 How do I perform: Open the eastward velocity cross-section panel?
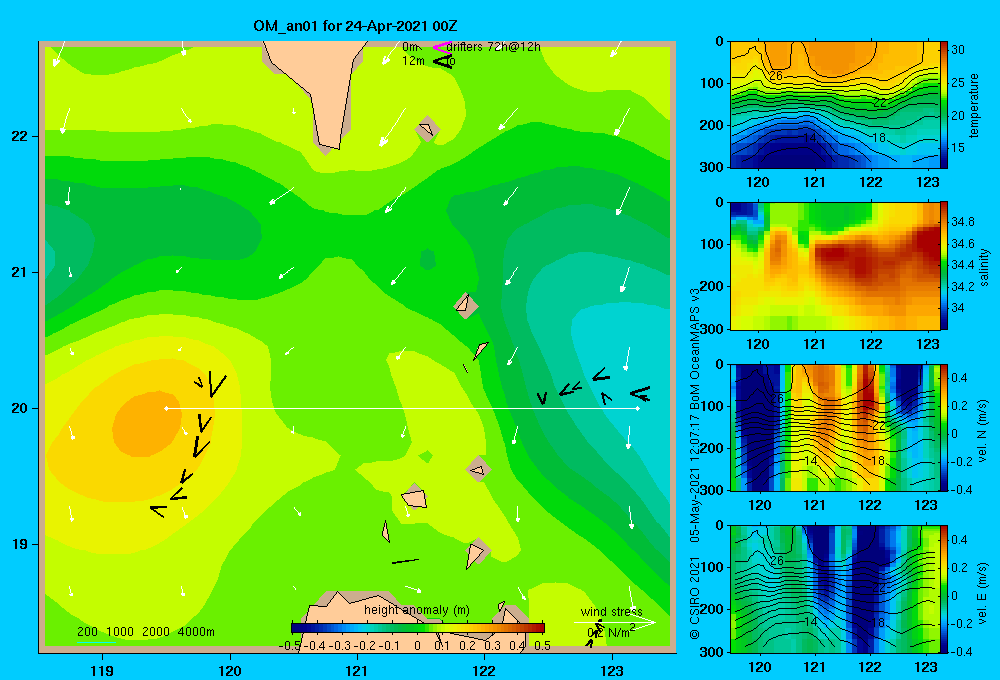[834, 589]
